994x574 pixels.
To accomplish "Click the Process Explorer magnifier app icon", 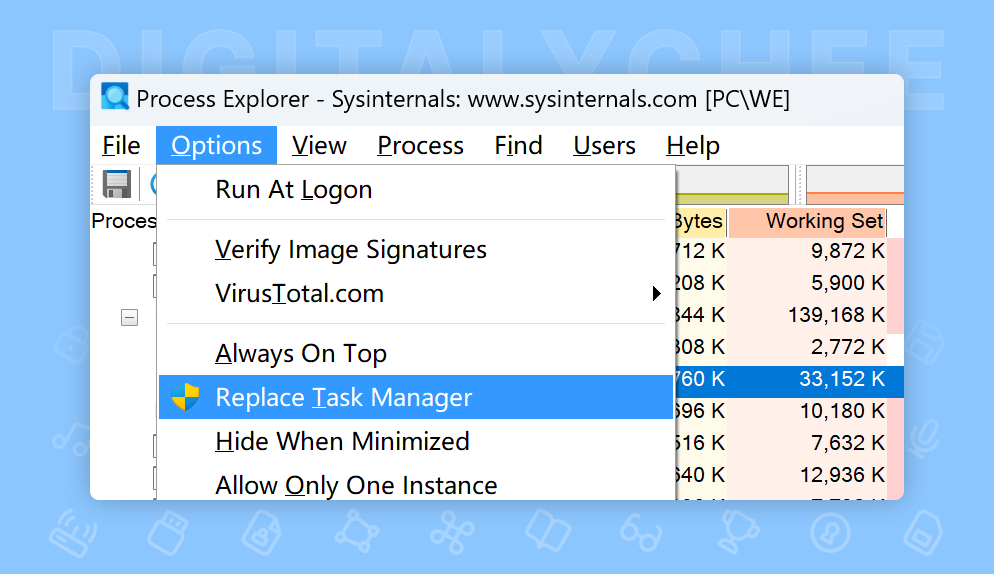I will (115, 96).
